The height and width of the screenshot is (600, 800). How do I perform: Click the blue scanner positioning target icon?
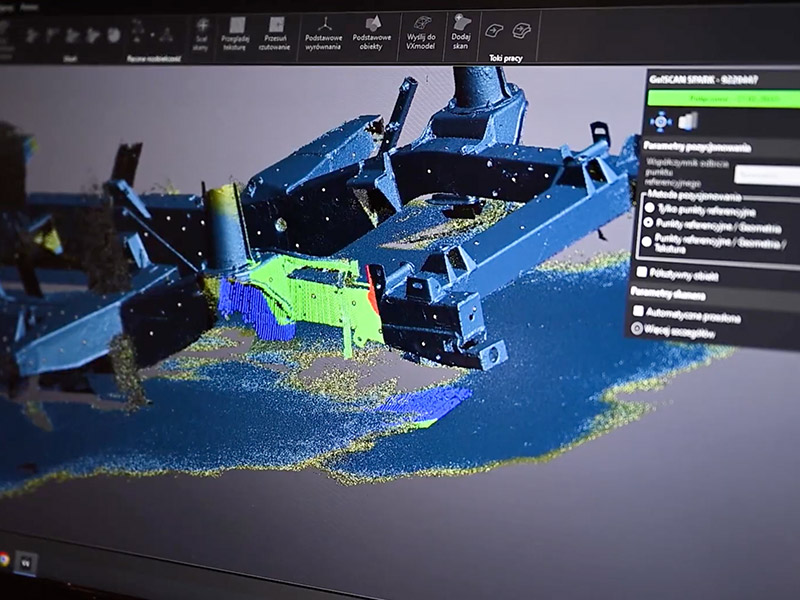[660, 121]
